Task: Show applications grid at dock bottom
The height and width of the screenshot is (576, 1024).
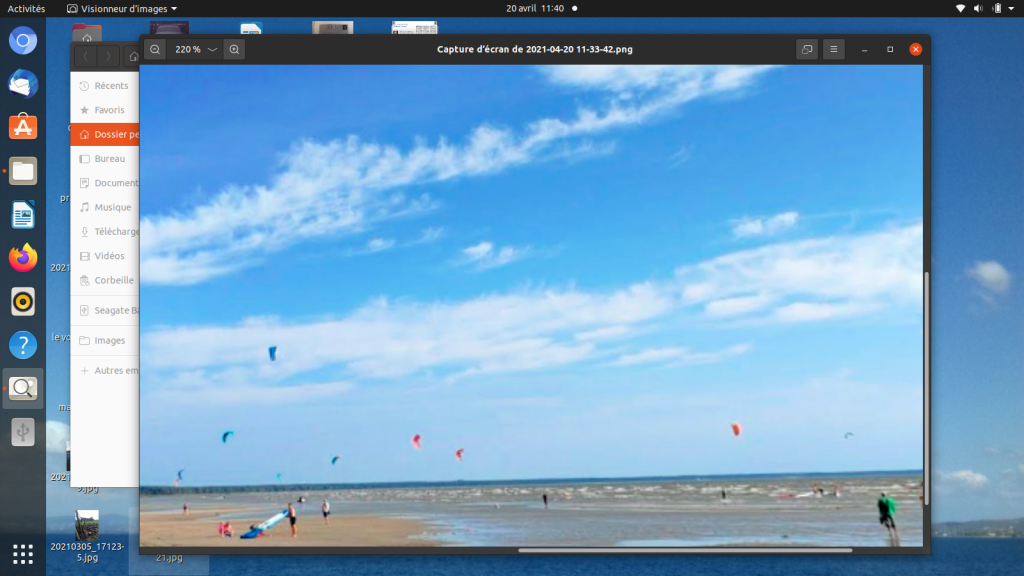Action: [x=23, y=552]
